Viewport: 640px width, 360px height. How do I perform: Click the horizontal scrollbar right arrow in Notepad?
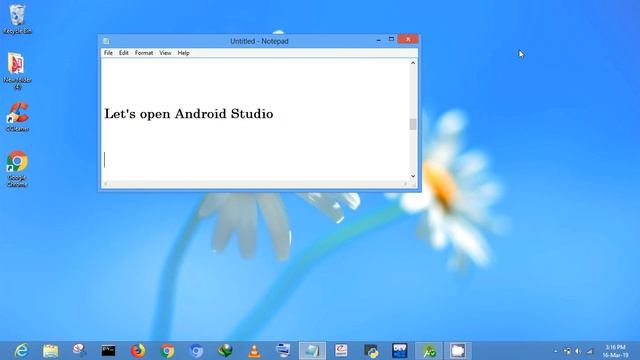click(405, 184)
